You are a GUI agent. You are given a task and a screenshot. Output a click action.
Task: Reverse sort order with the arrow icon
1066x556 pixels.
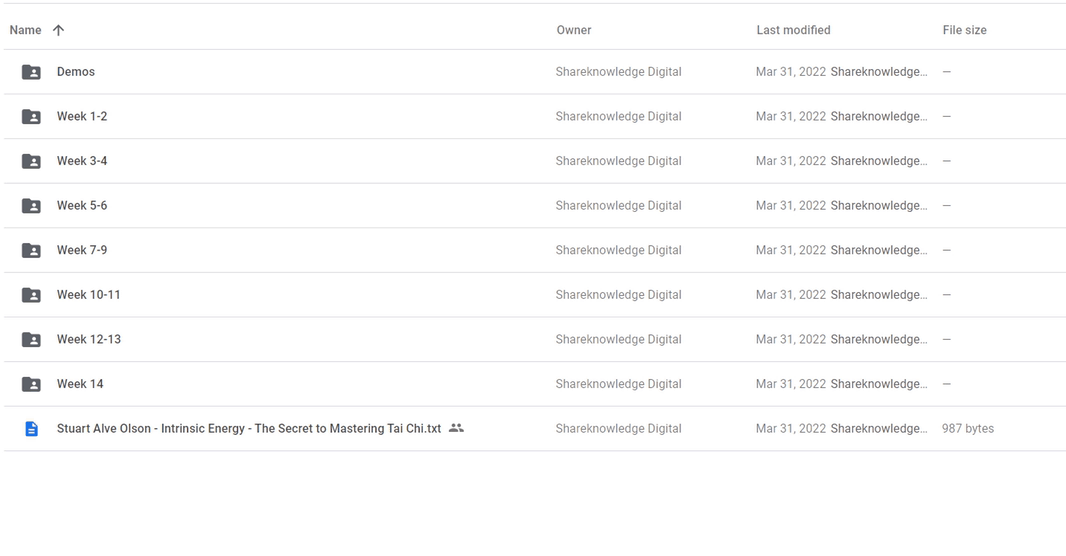58,30
